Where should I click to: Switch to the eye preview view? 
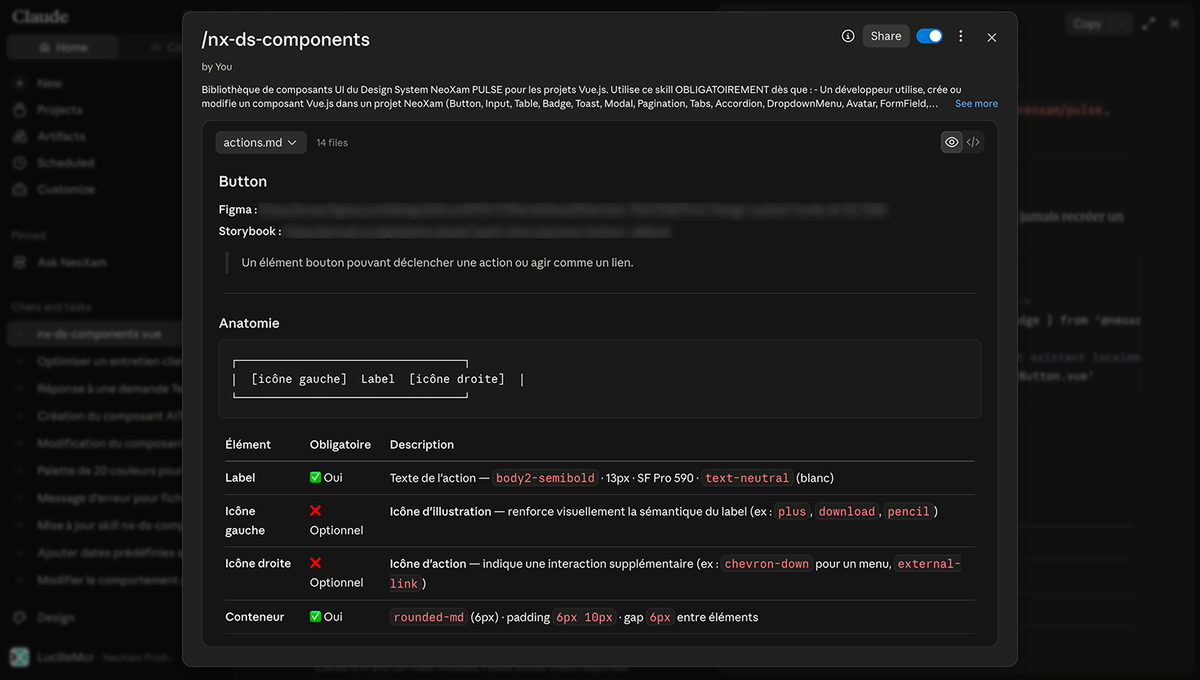click(x=951, y=142)
